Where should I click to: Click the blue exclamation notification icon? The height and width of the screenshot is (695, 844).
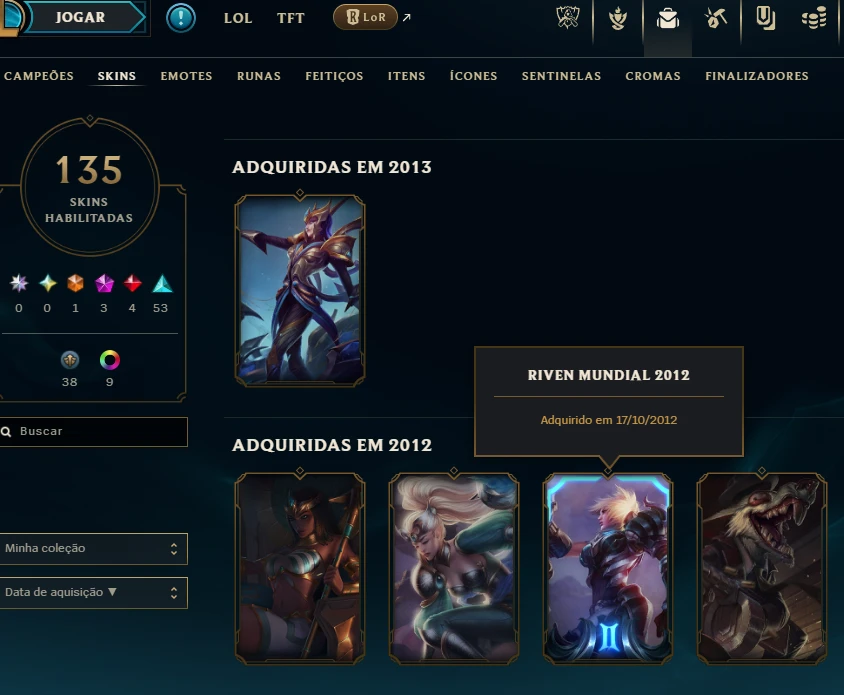click(x=180, y=18)
